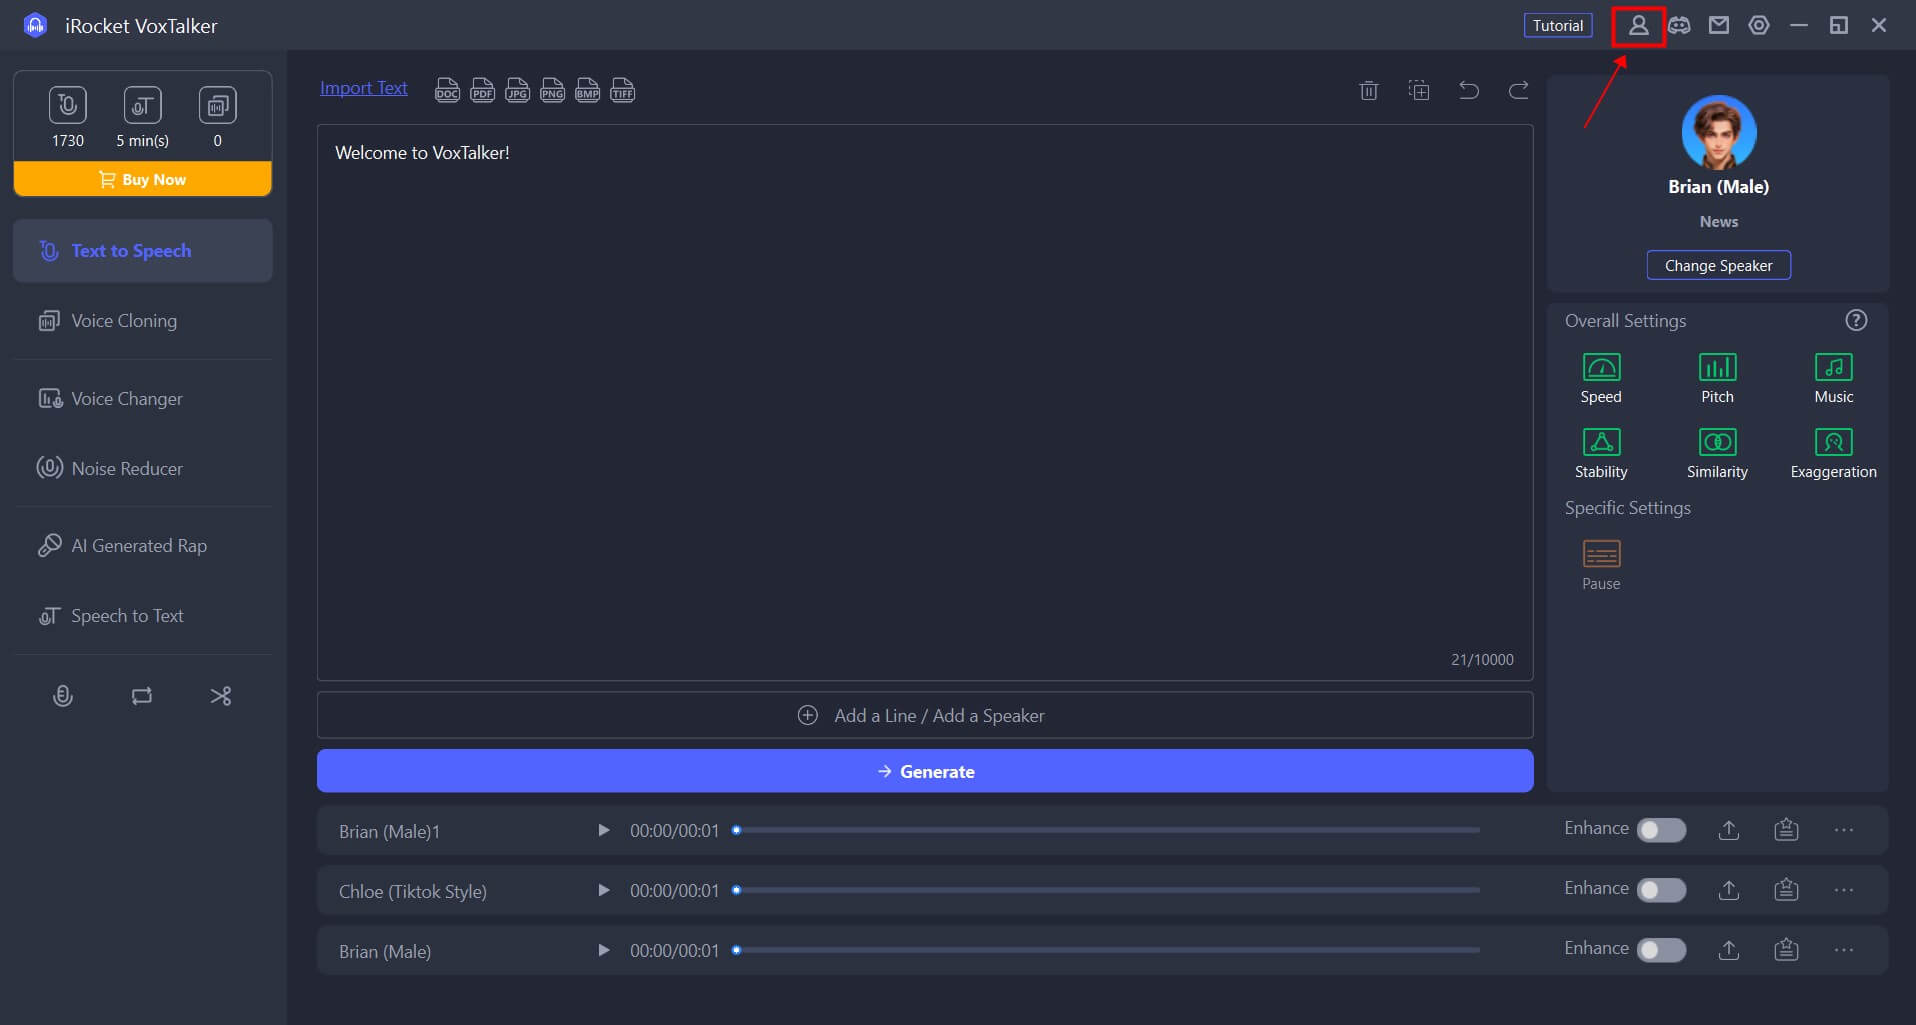Switch to Text to Speech

(x=143, y=251)
